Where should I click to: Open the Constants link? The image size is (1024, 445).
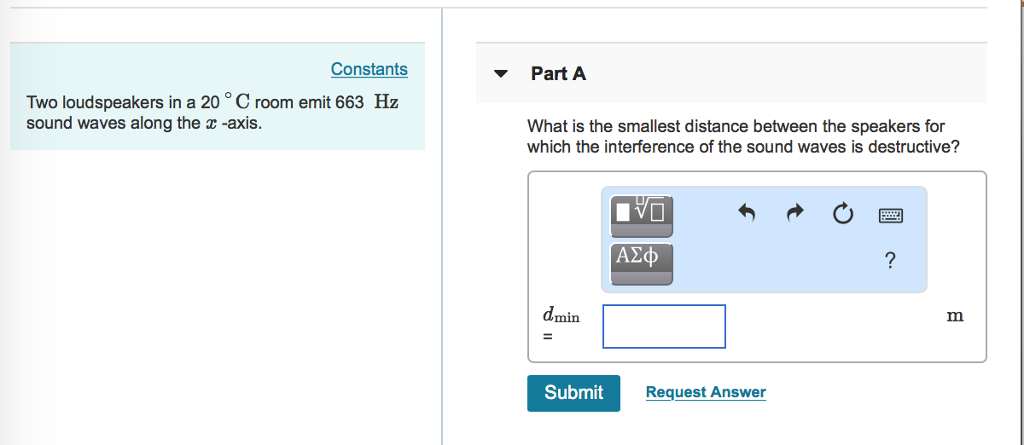pos(369,69)
